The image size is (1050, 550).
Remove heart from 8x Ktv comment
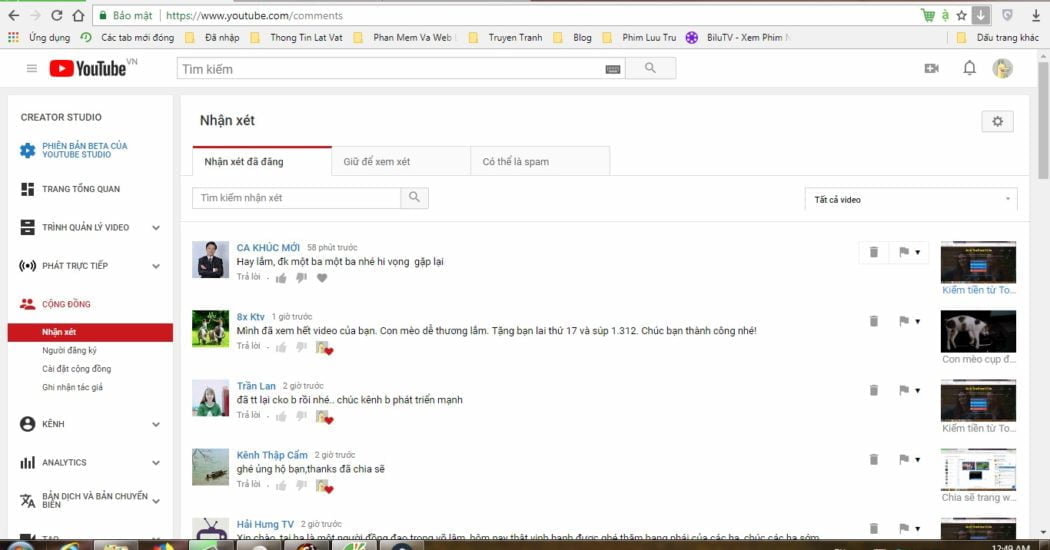click(x=324, y=348)
